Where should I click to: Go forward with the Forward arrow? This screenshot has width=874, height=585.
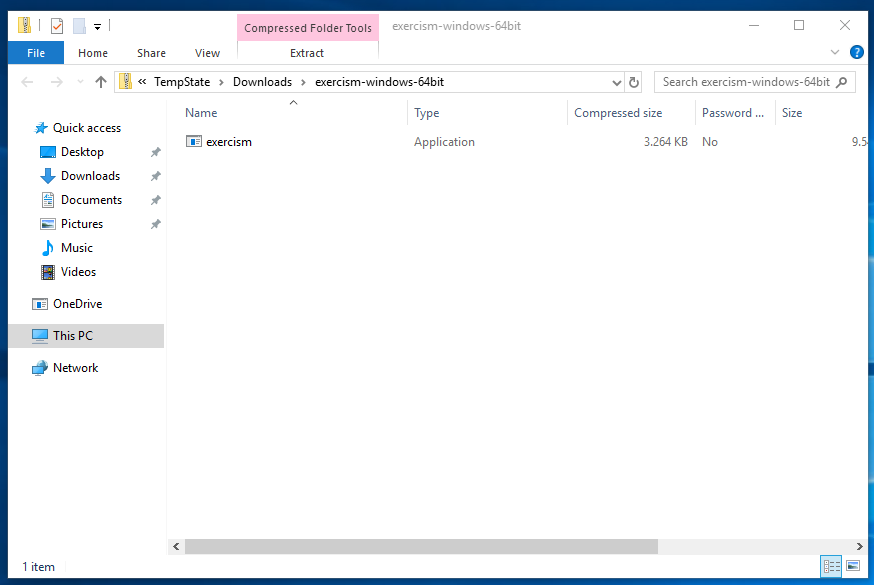[56, 82]
